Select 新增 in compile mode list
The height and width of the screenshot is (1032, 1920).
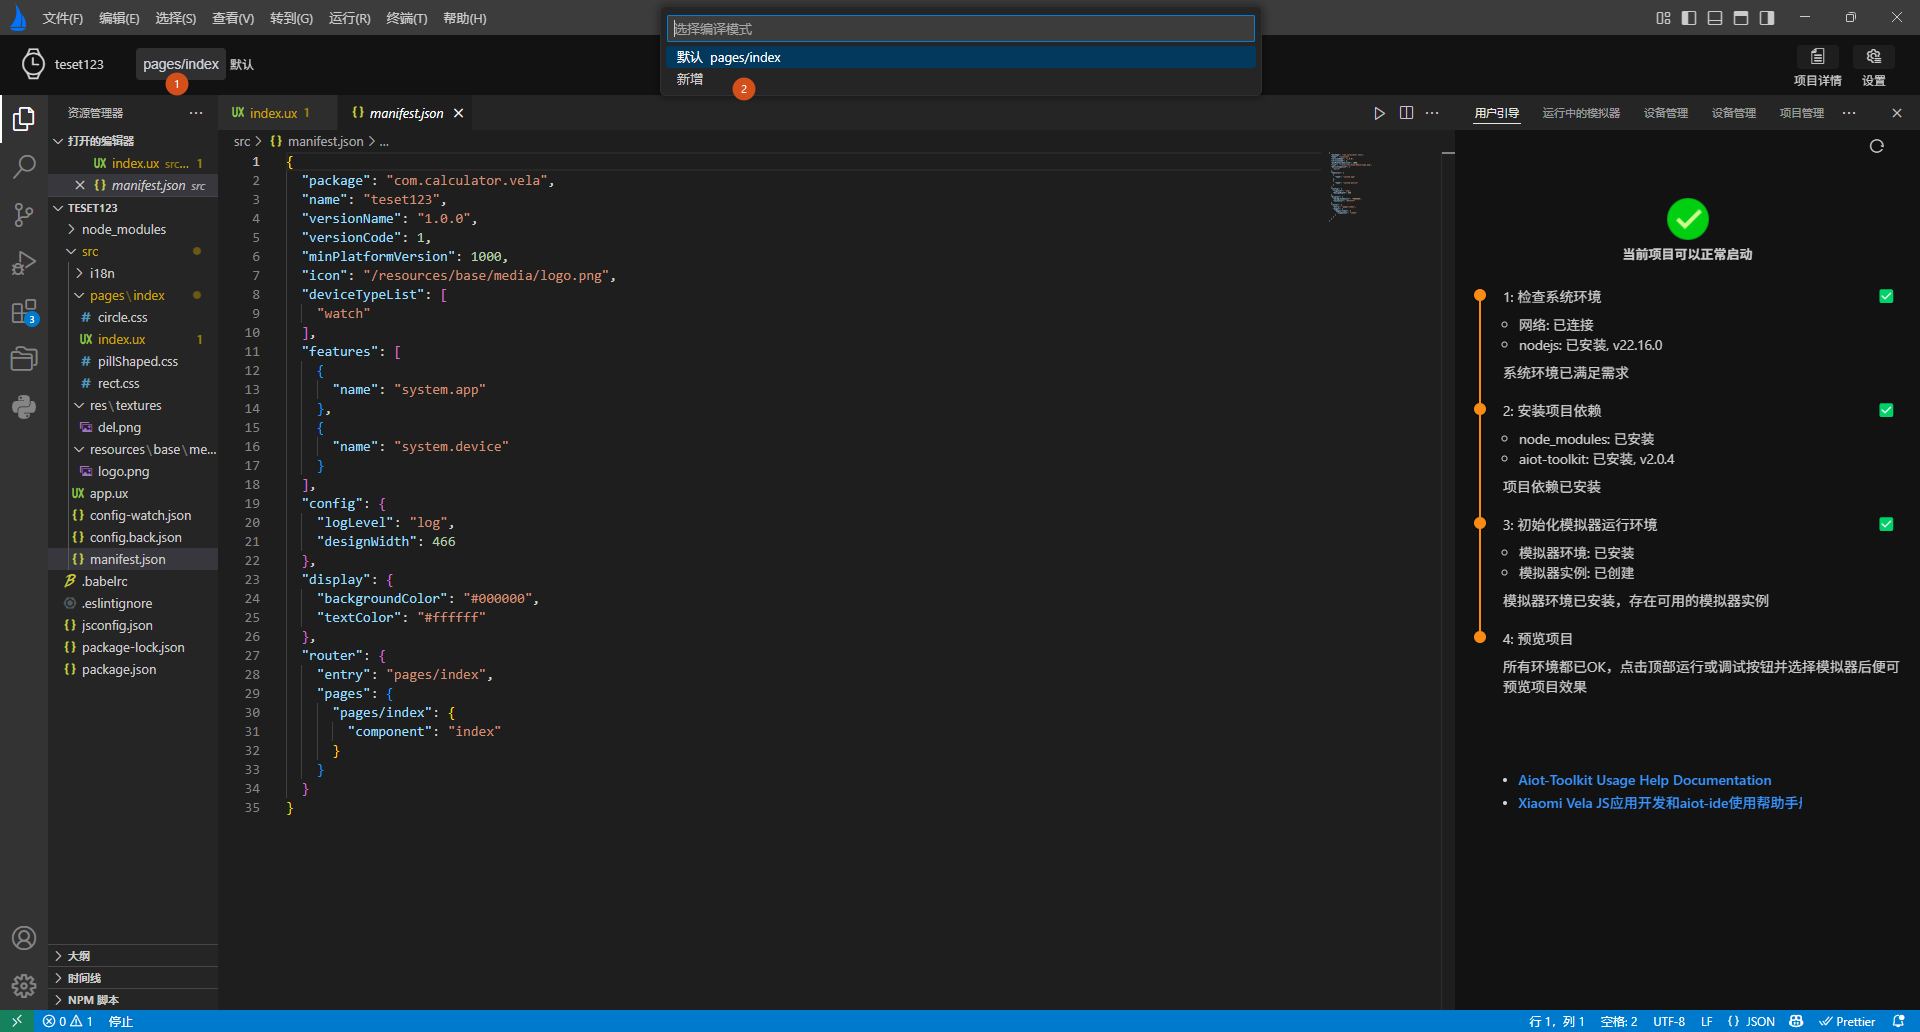coord(690,79)
